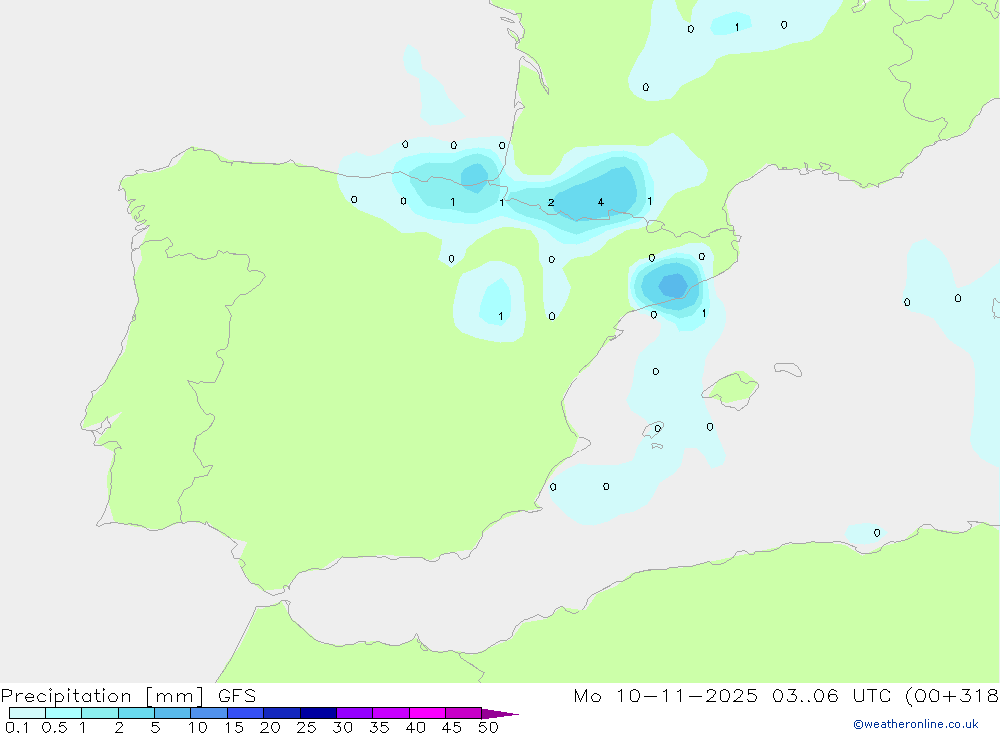The image size is (1000, 733).
Task: Pick the 1–2 mm legend color swatch
Action: coord(100,713)
